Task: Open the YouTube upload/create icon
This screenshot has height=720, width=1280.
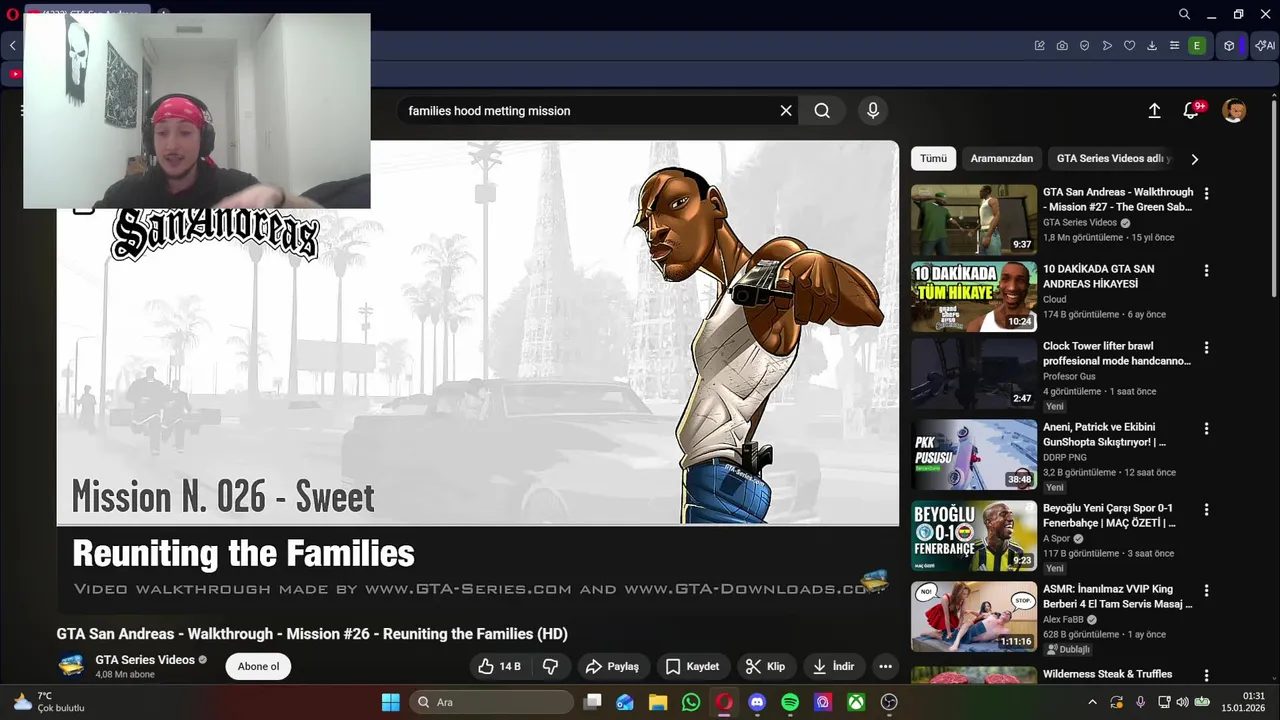Action: pos(1154,111)
